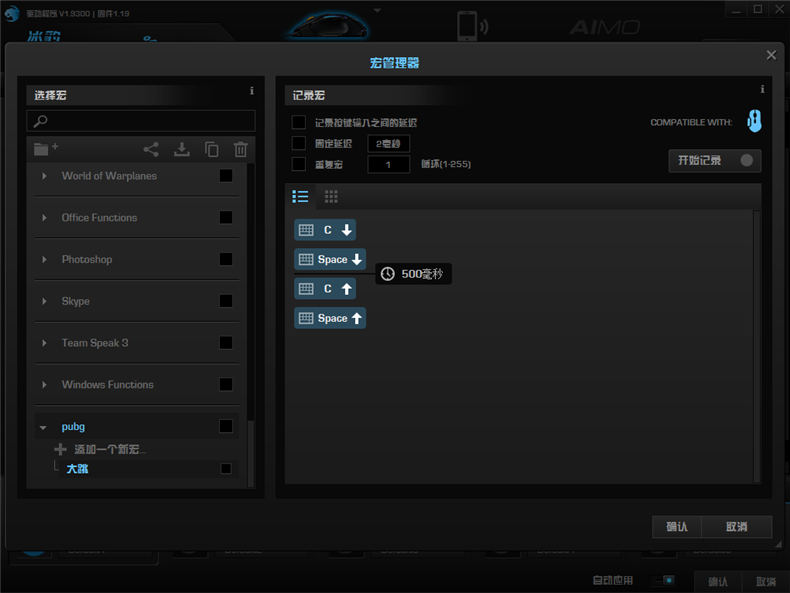Tick the 固定延迟 checkbox
Image resolution: width=790 pixels, height=593 pixels.
pyautogui.click(x=298, y=143)
